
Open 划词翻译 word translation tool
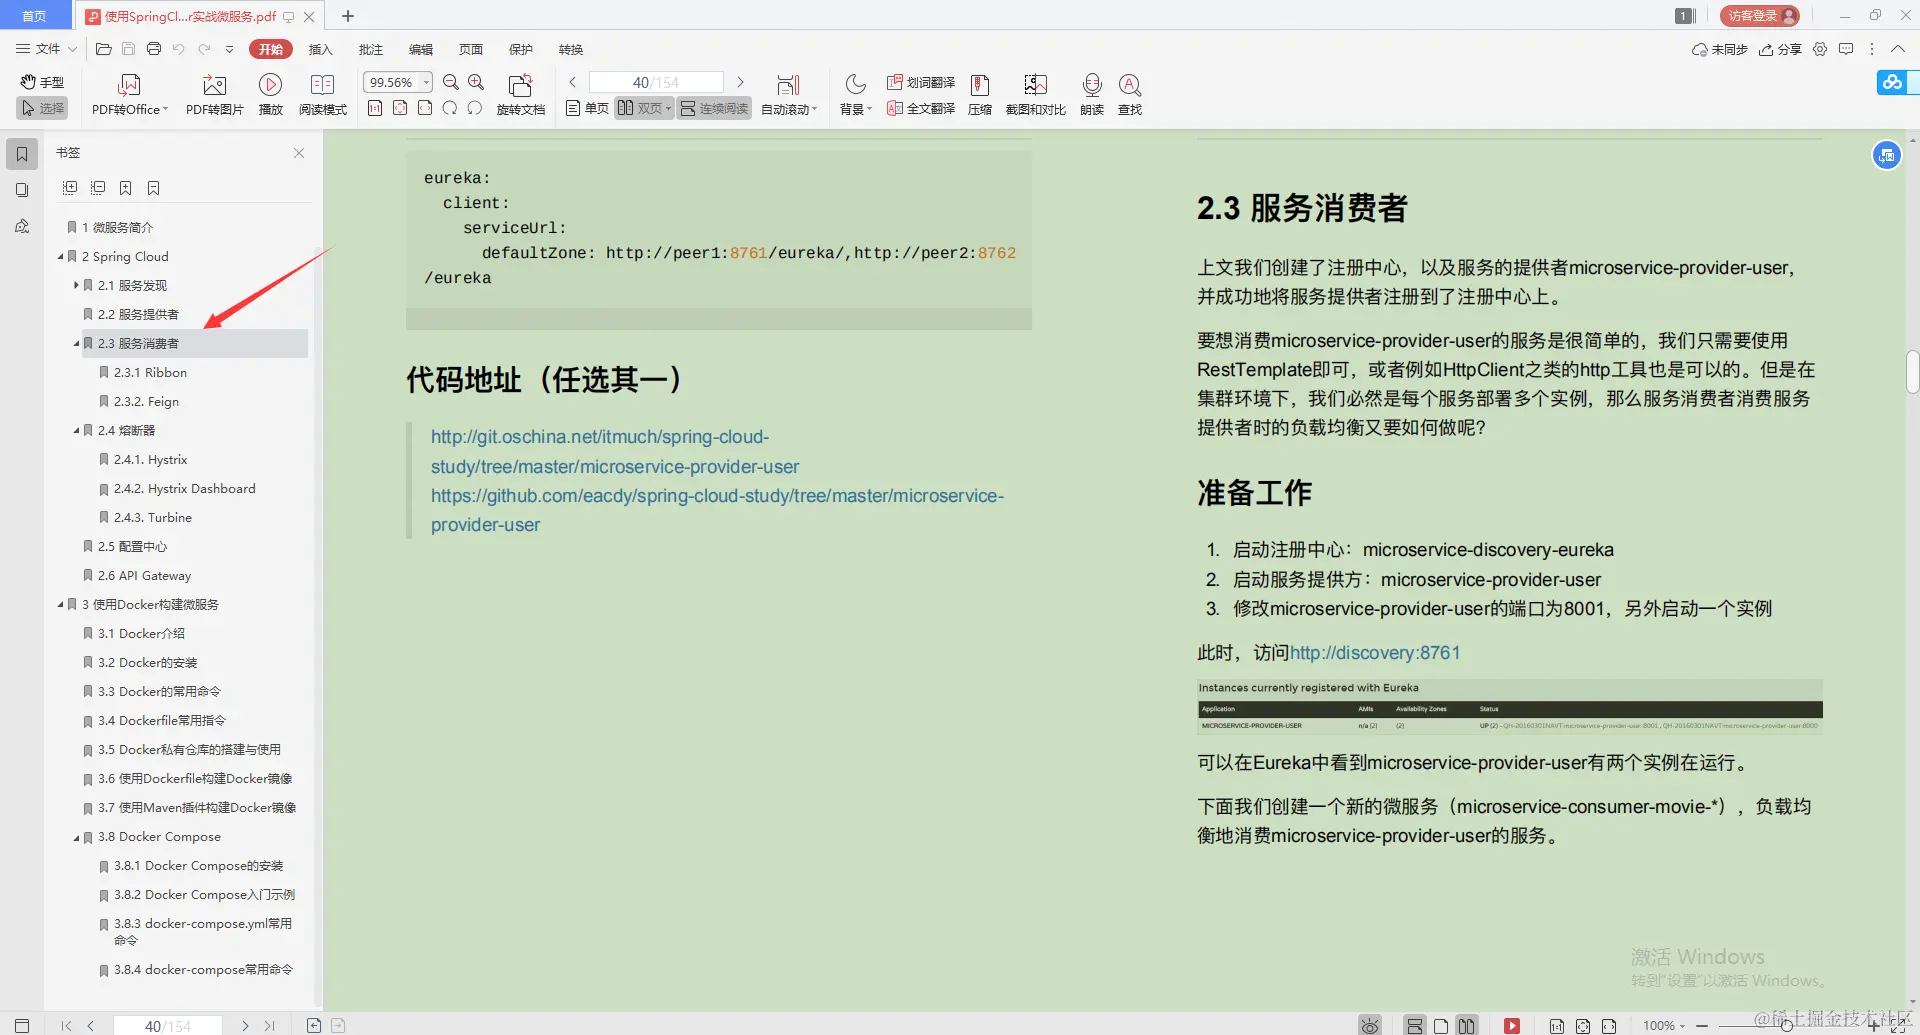click(920, 82)
